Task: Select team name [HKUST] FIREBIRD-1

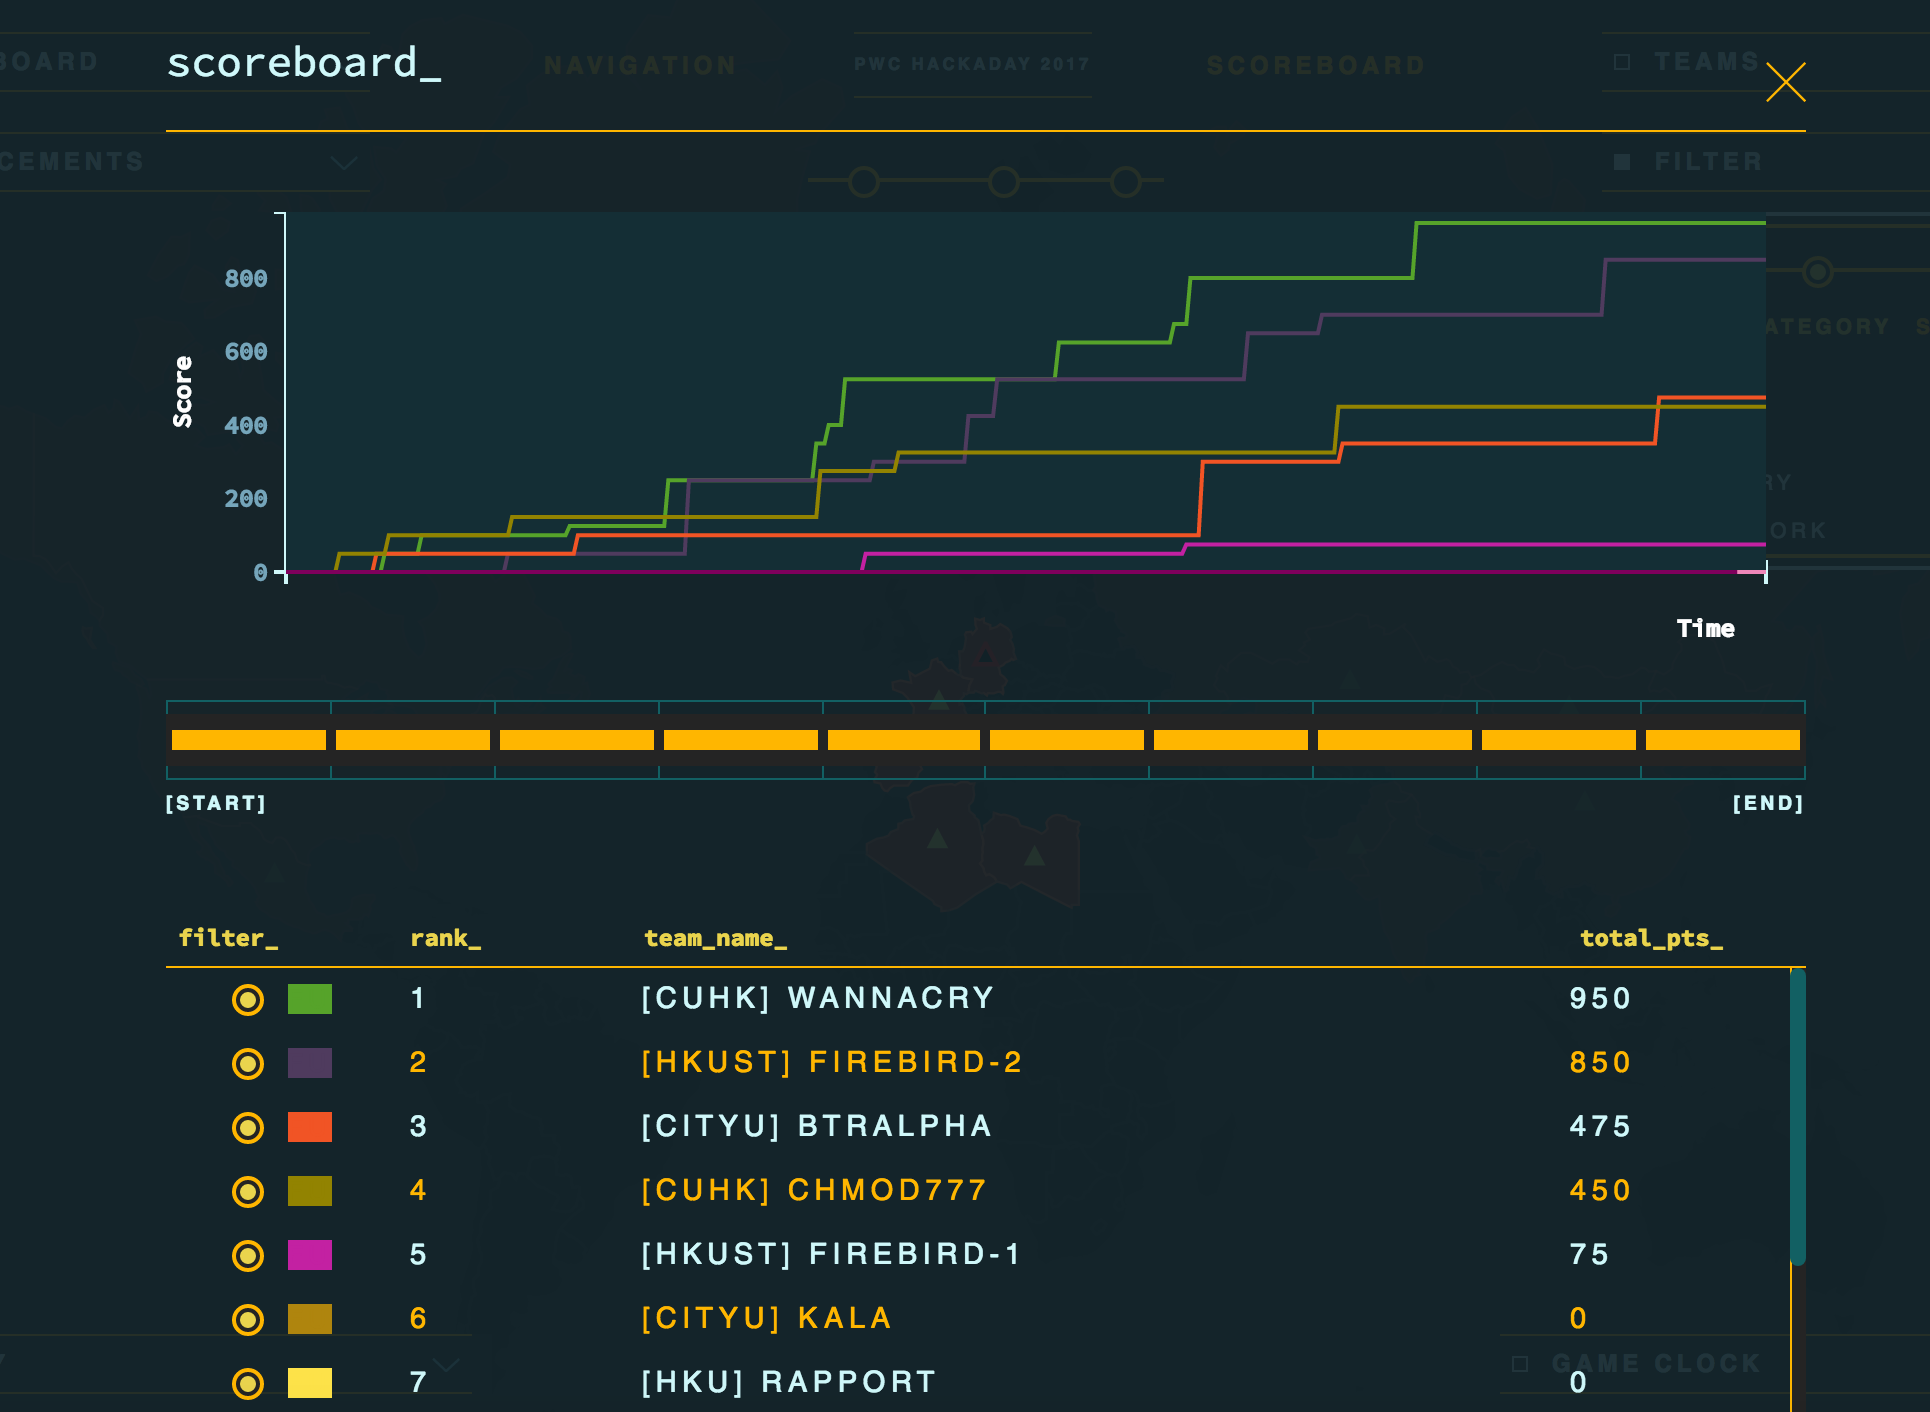Action: pos(830,1254)
